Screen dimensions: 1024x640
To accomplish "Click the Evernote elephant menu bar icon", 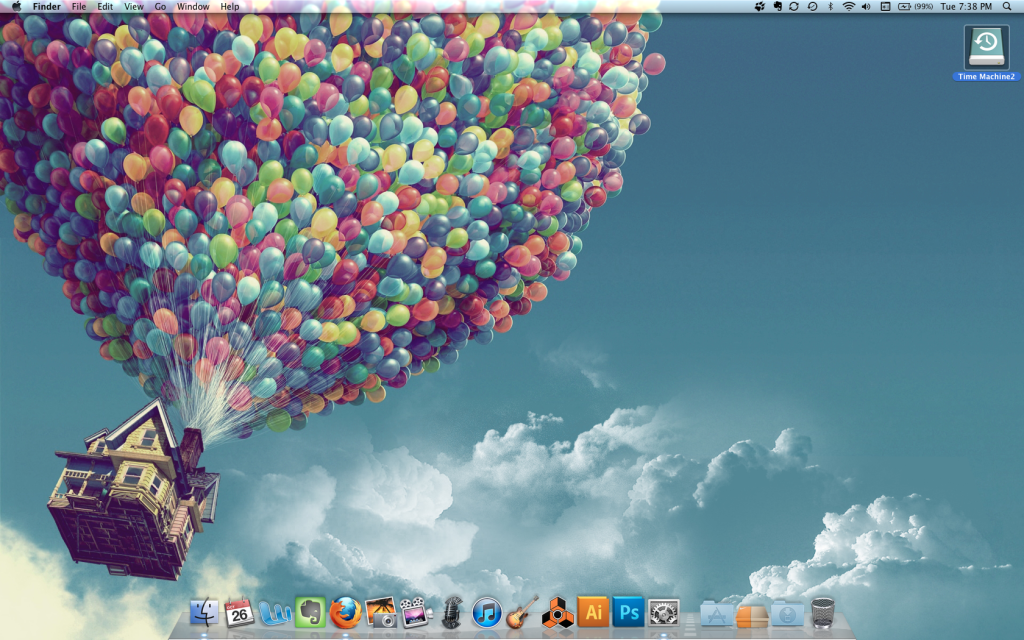I will 777,7.
